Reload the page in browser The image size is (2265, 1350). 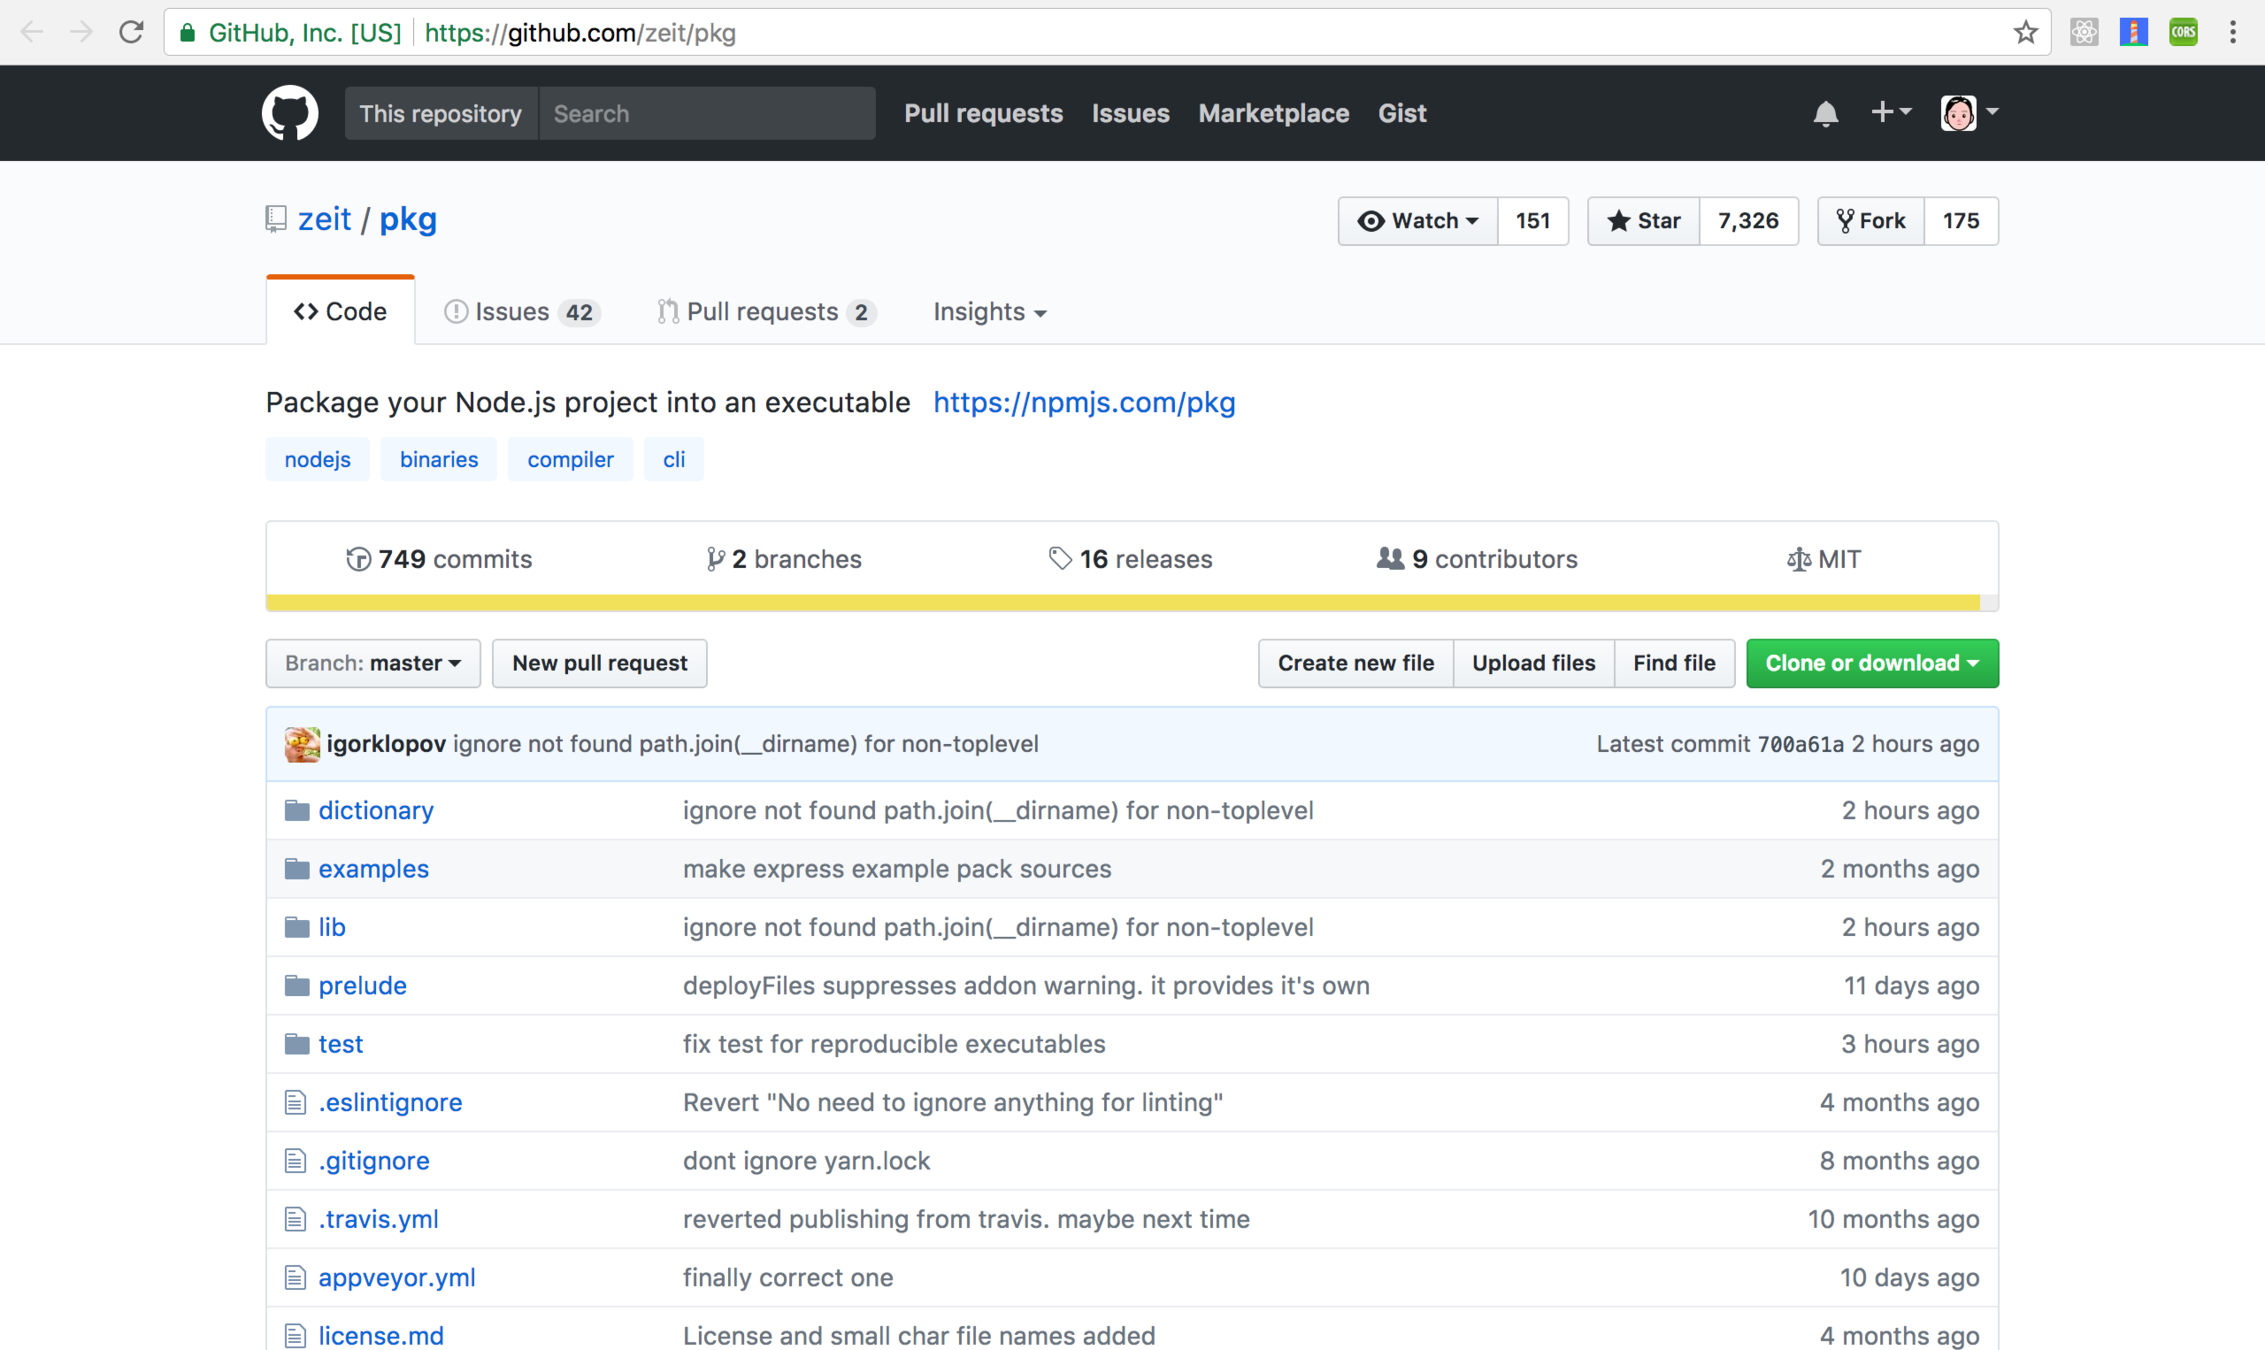[x=131, y=33]
